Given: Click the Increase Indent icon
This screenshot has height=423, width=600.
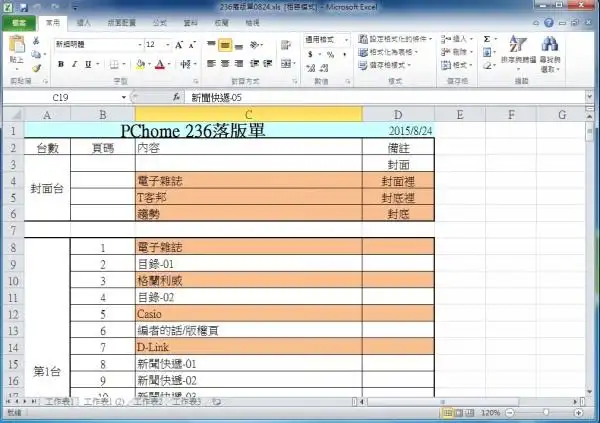Looking at the screenshot, I should (267, 63).
